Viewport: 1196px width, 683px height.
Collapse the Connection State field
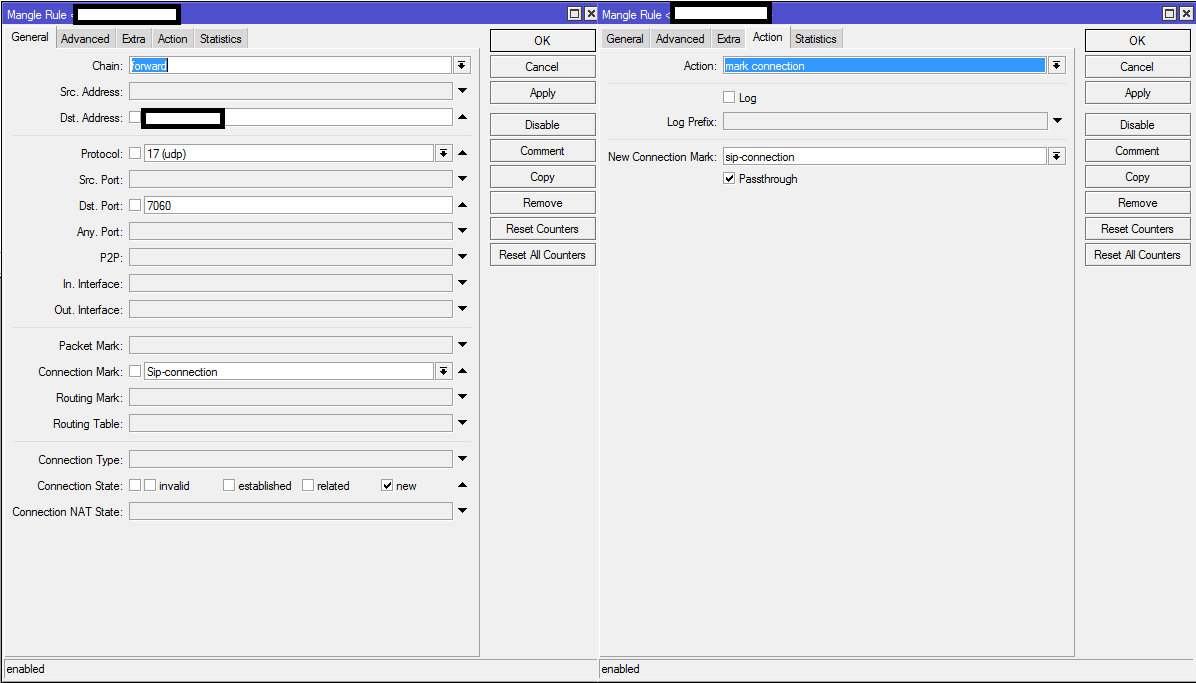pyautogui.click(x=462, y=485)
